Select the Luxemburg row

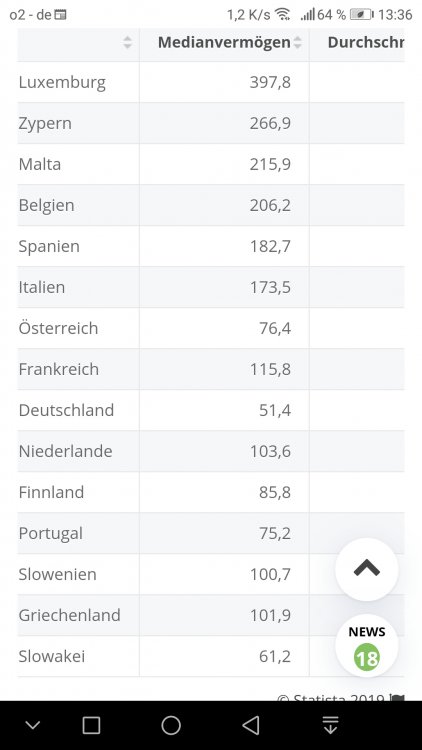211,82
